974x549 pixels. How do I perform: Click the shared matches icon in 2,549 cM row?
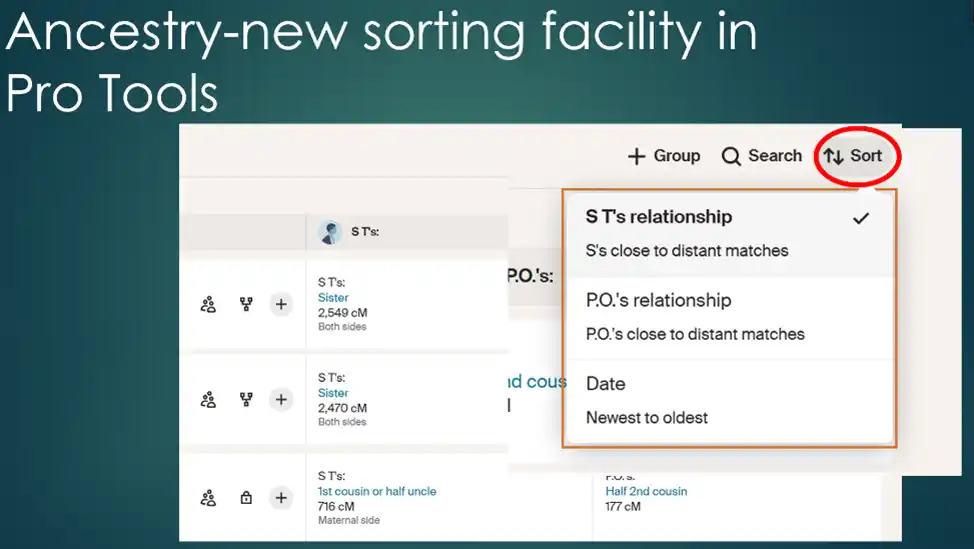tap(208, 304)
